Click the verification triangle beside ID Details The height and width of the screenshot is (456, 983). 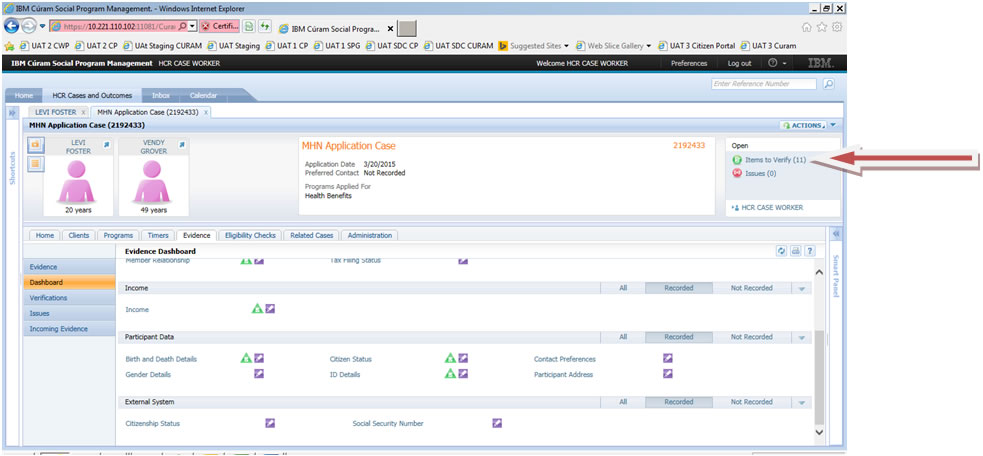pos(450,373)
